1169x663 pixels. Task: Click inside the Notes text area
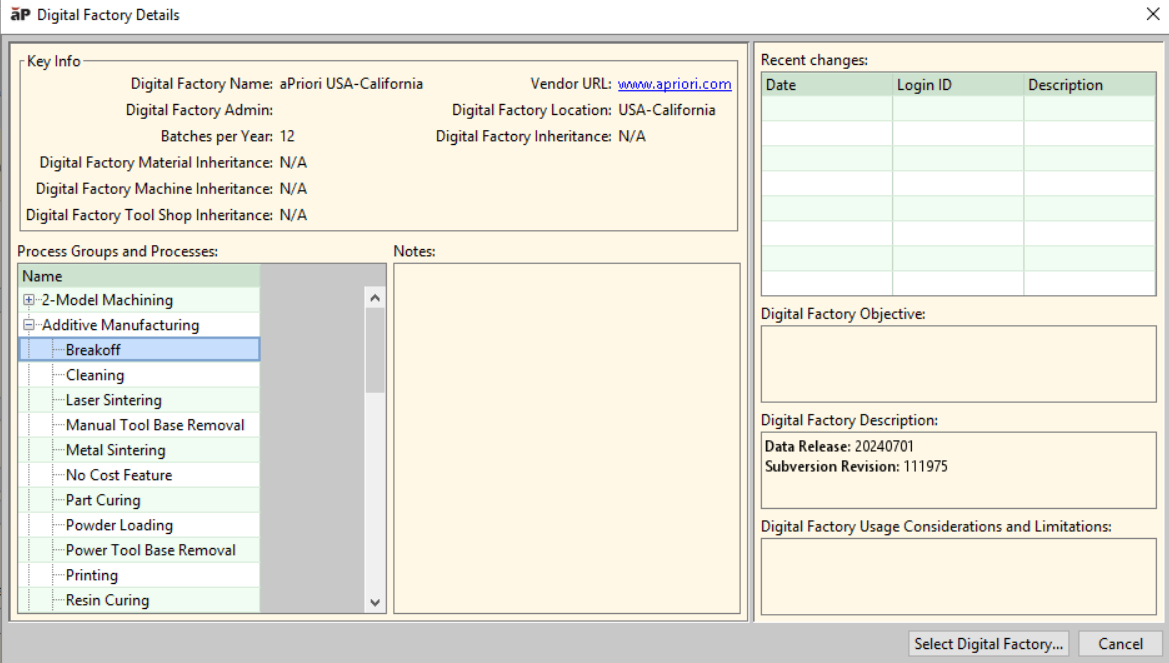pyautogui.click(x=567, y=439)
